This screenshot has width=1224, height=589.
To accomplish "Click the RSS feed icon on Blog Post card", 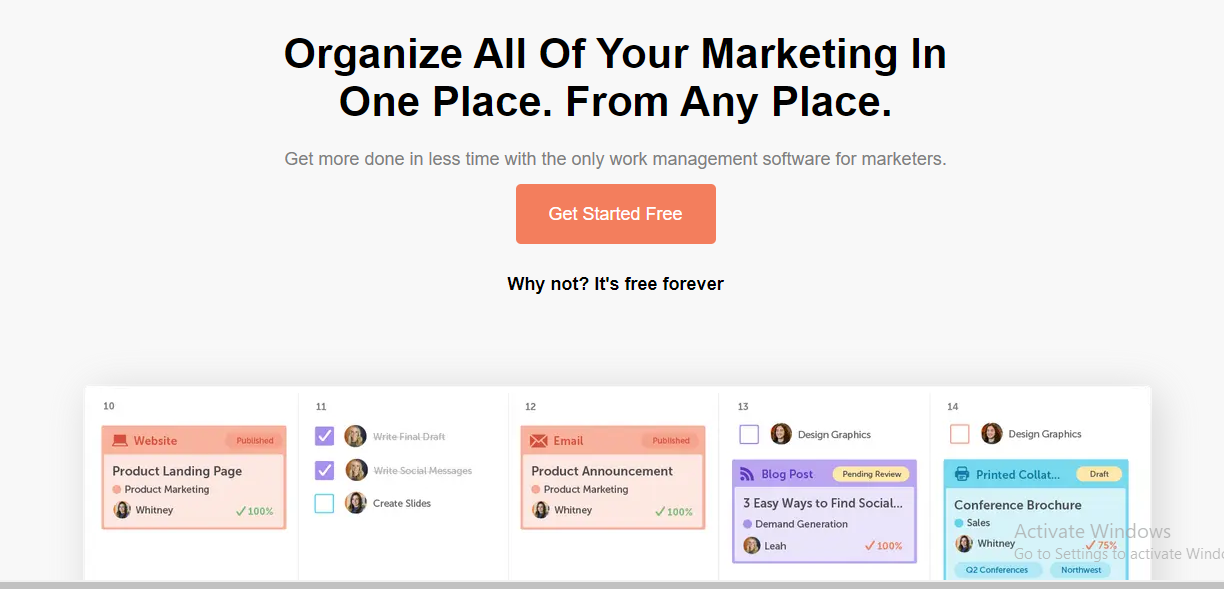I will 747,474.
